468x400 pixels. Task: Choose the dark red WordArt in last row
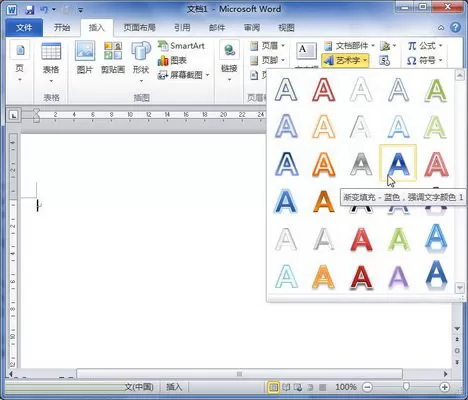[361, 277]
